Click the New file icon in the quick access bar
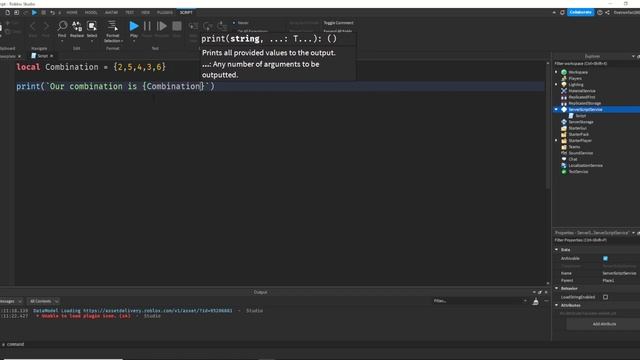Screen dimensions: 640x360 tap(7, 13)
